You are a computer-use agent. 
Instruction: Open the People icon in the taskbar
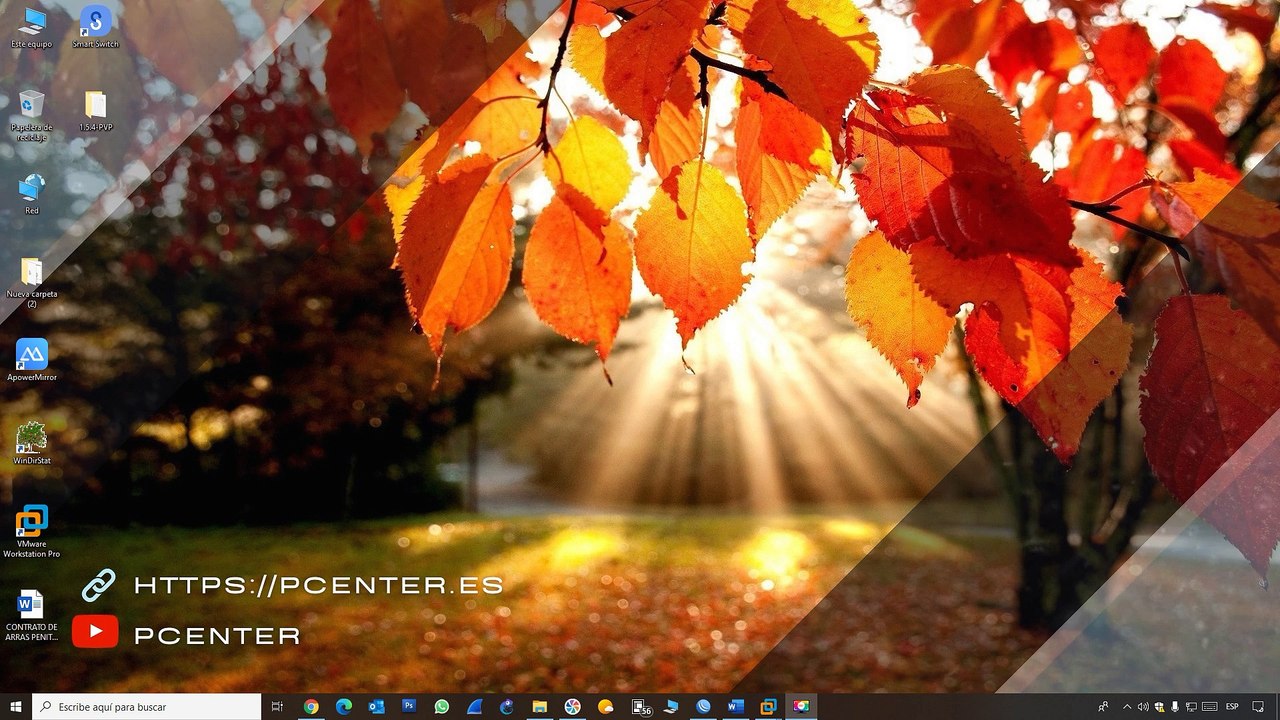click(x=1103, y=707)
